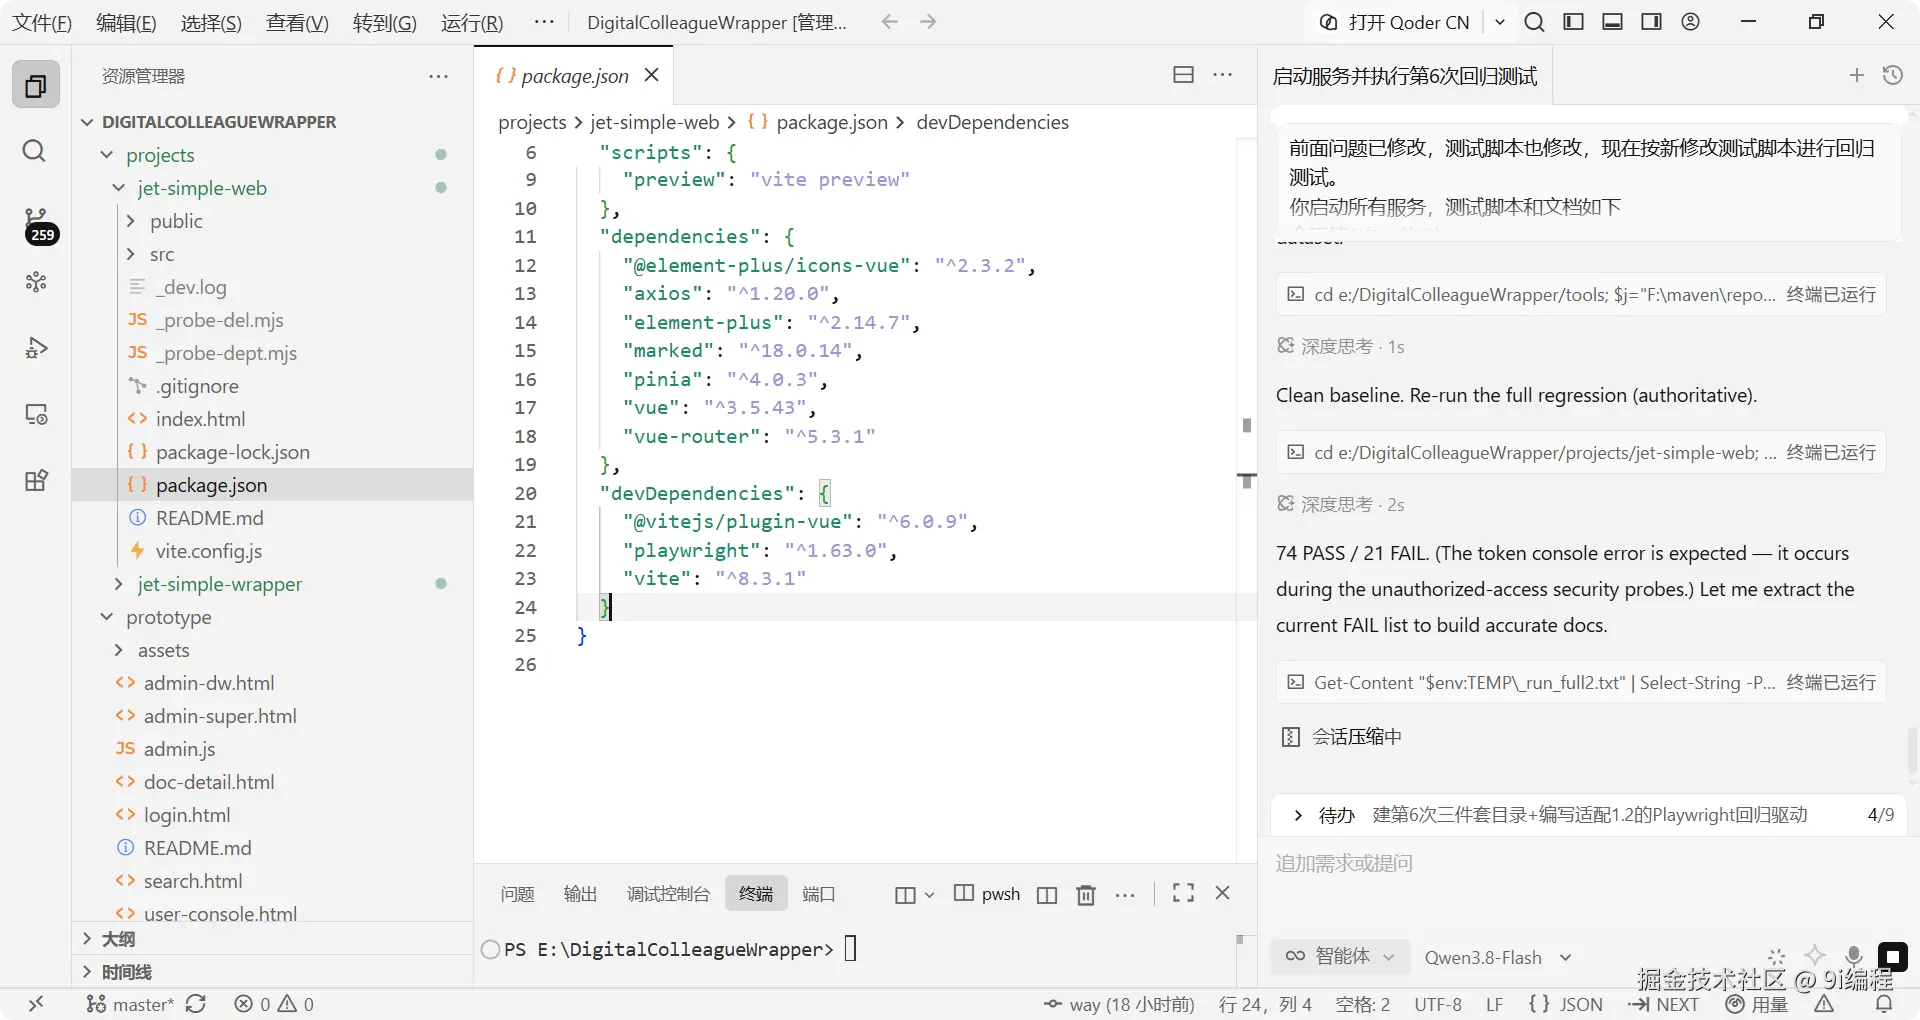The image size is (1920, 1020).
Task: Open notifications bell in status bar
Action: [1884, 1004]
